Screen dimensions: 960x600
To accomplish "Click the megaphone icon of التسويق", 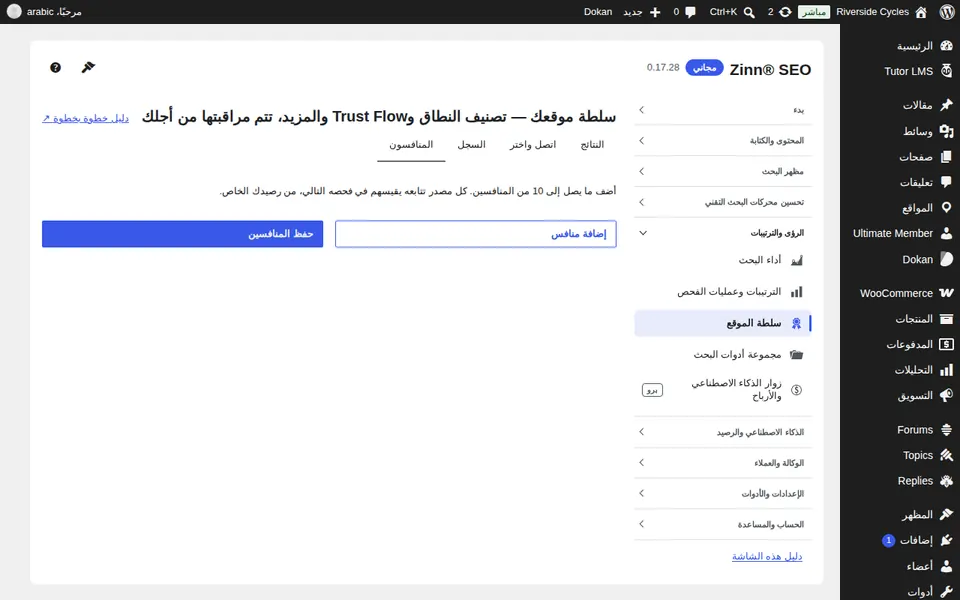I will click(x=947, y=396).
